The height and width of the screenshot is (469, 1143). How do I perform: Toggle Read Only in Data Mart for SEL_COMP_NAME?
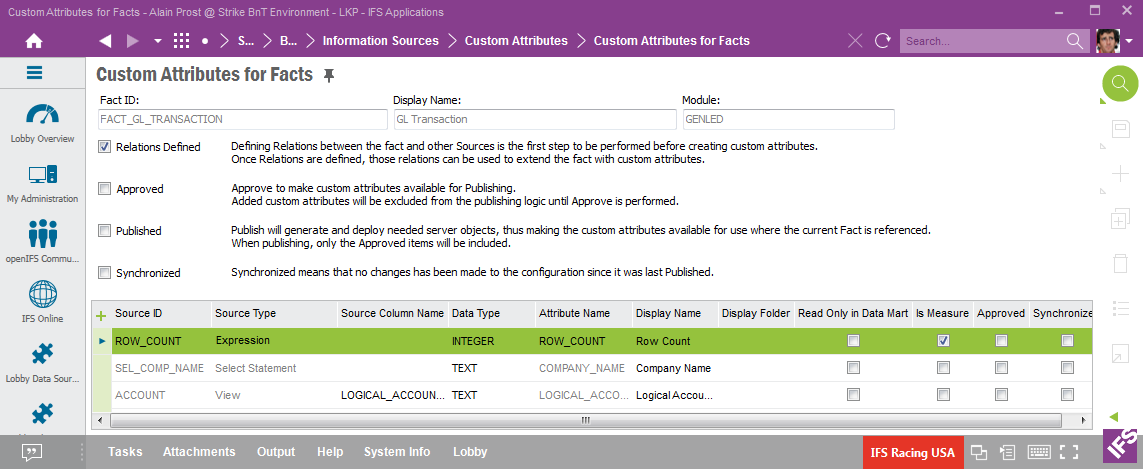click(853, 368)
